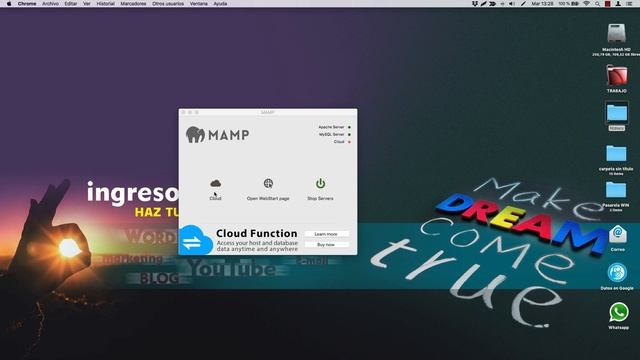Close the MAMP window
This screenshot has width=640, height=360.
point(183,112)
